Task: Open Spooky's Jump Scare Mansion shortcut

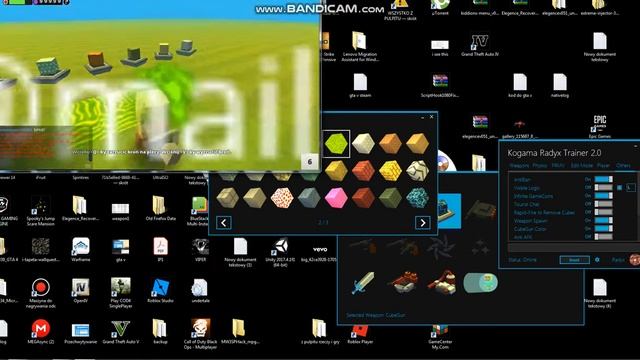Action: click(40, 211)
